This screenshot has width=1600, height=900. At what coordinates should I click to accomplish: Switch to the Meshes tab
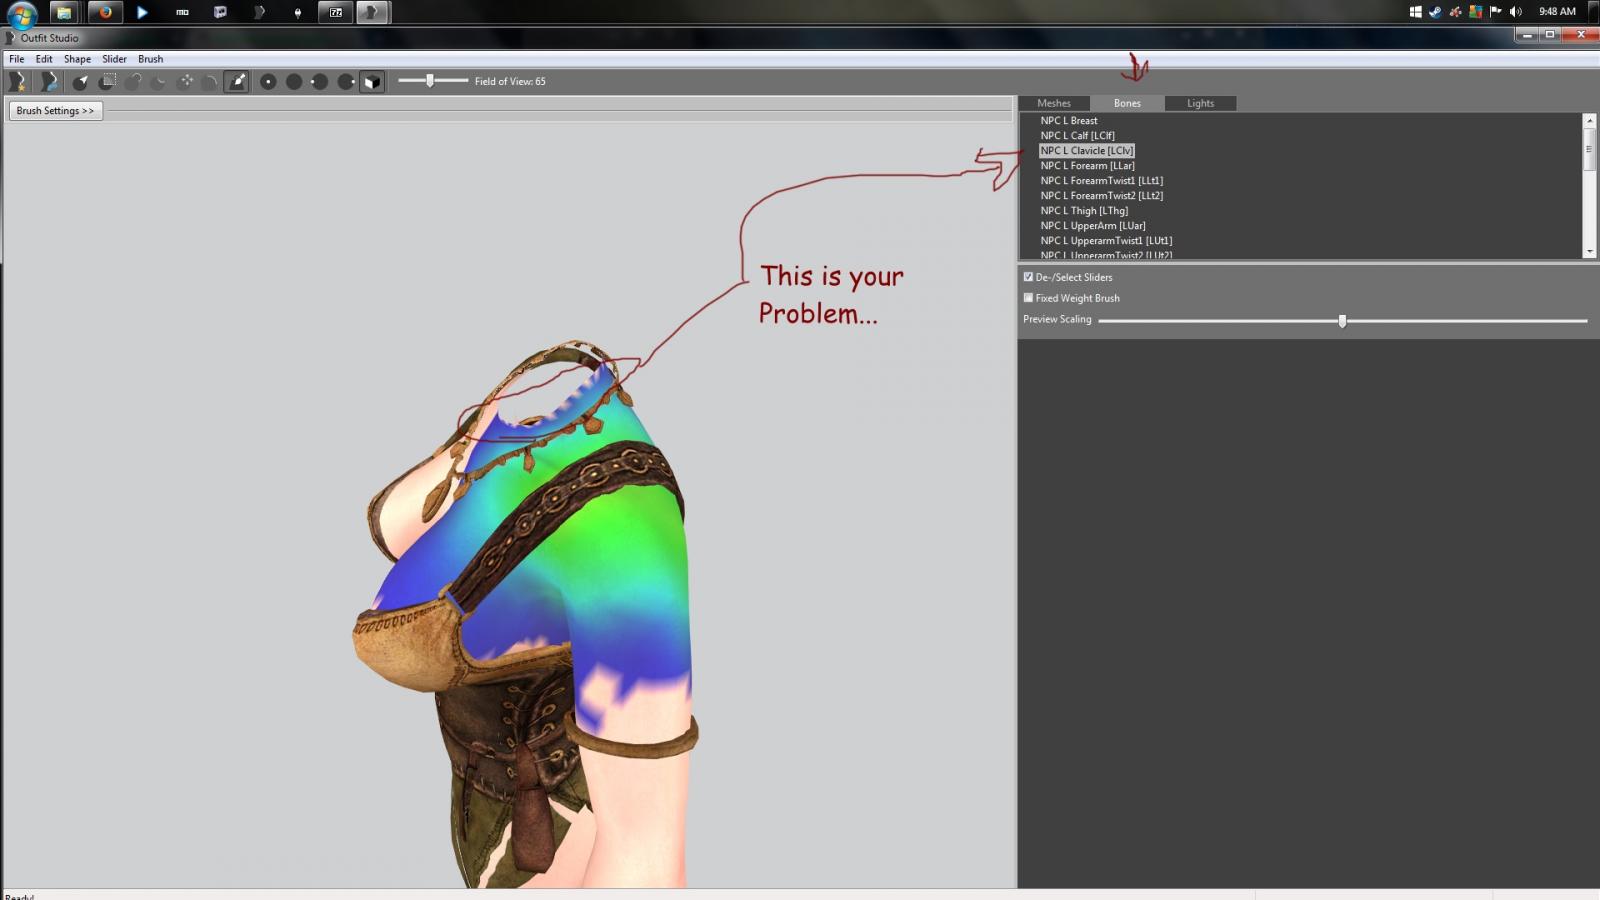1053,103
